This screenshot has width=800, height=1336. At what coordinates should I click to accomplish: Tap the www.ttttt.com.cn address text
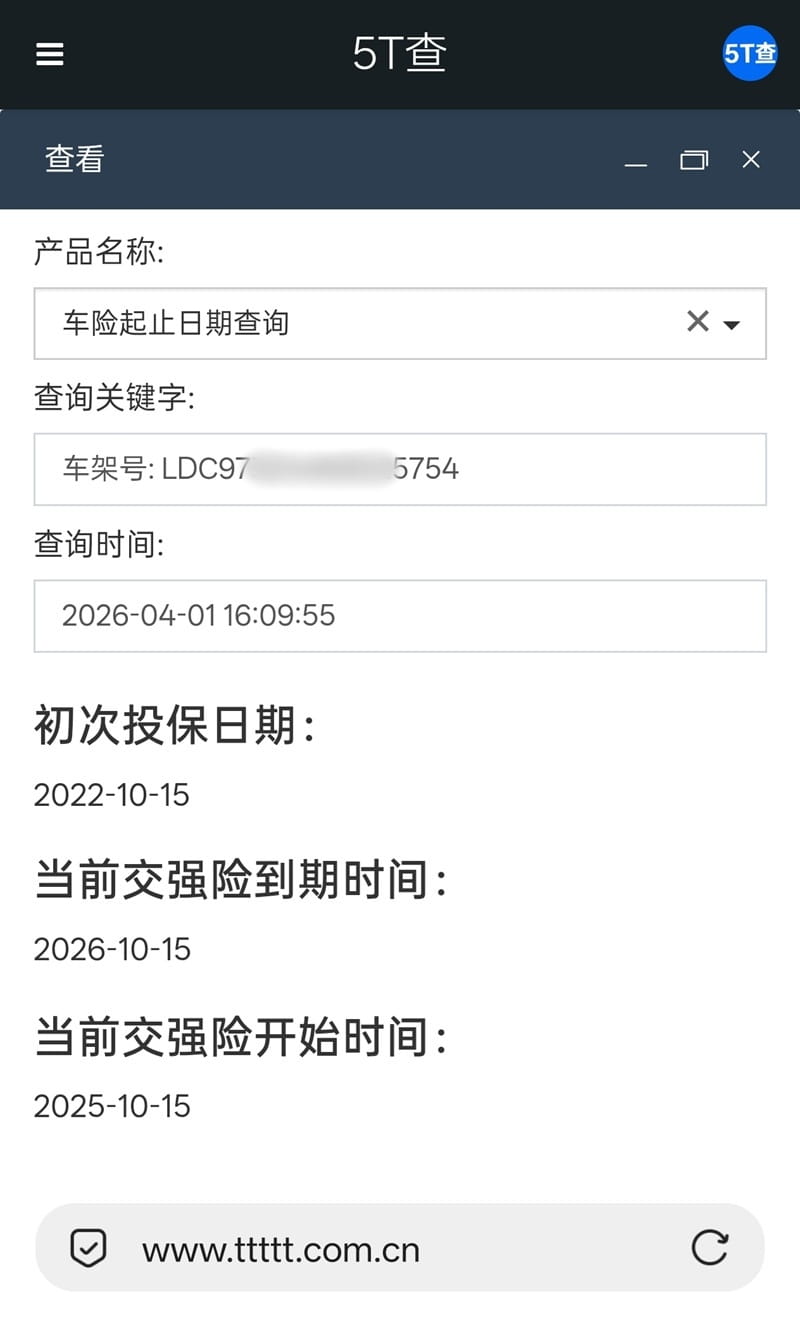click(281, 1250)
